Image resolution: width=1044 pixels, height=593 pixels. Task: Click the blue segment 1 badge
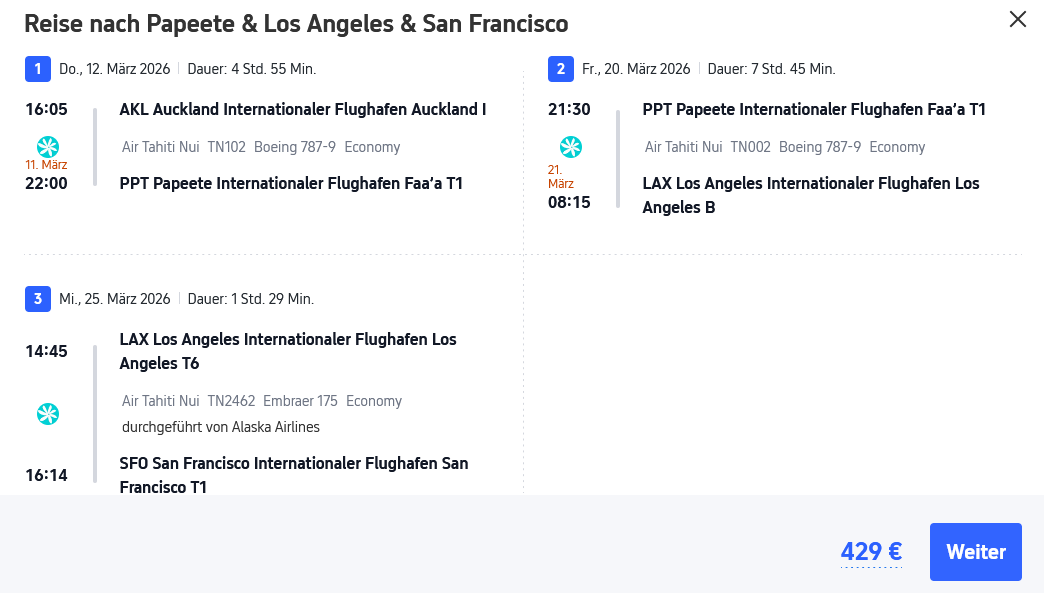37,69
